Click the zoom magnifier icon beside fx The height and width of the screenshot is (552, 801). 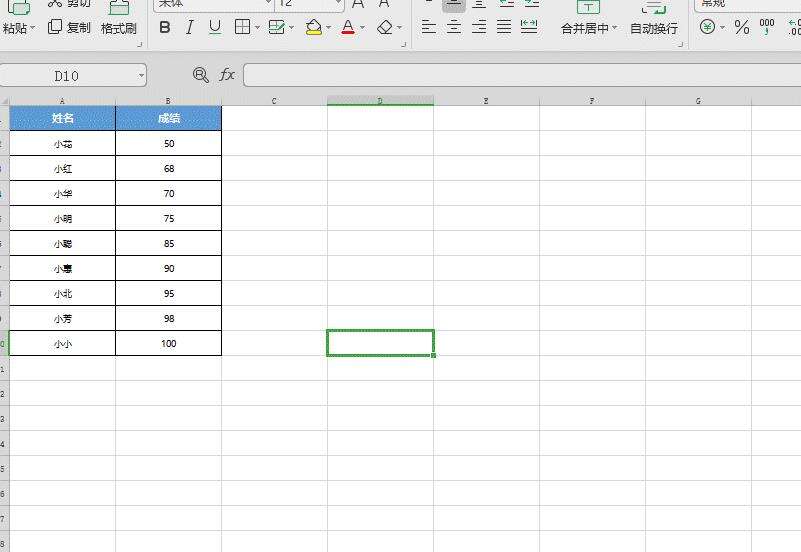[201, 76]
